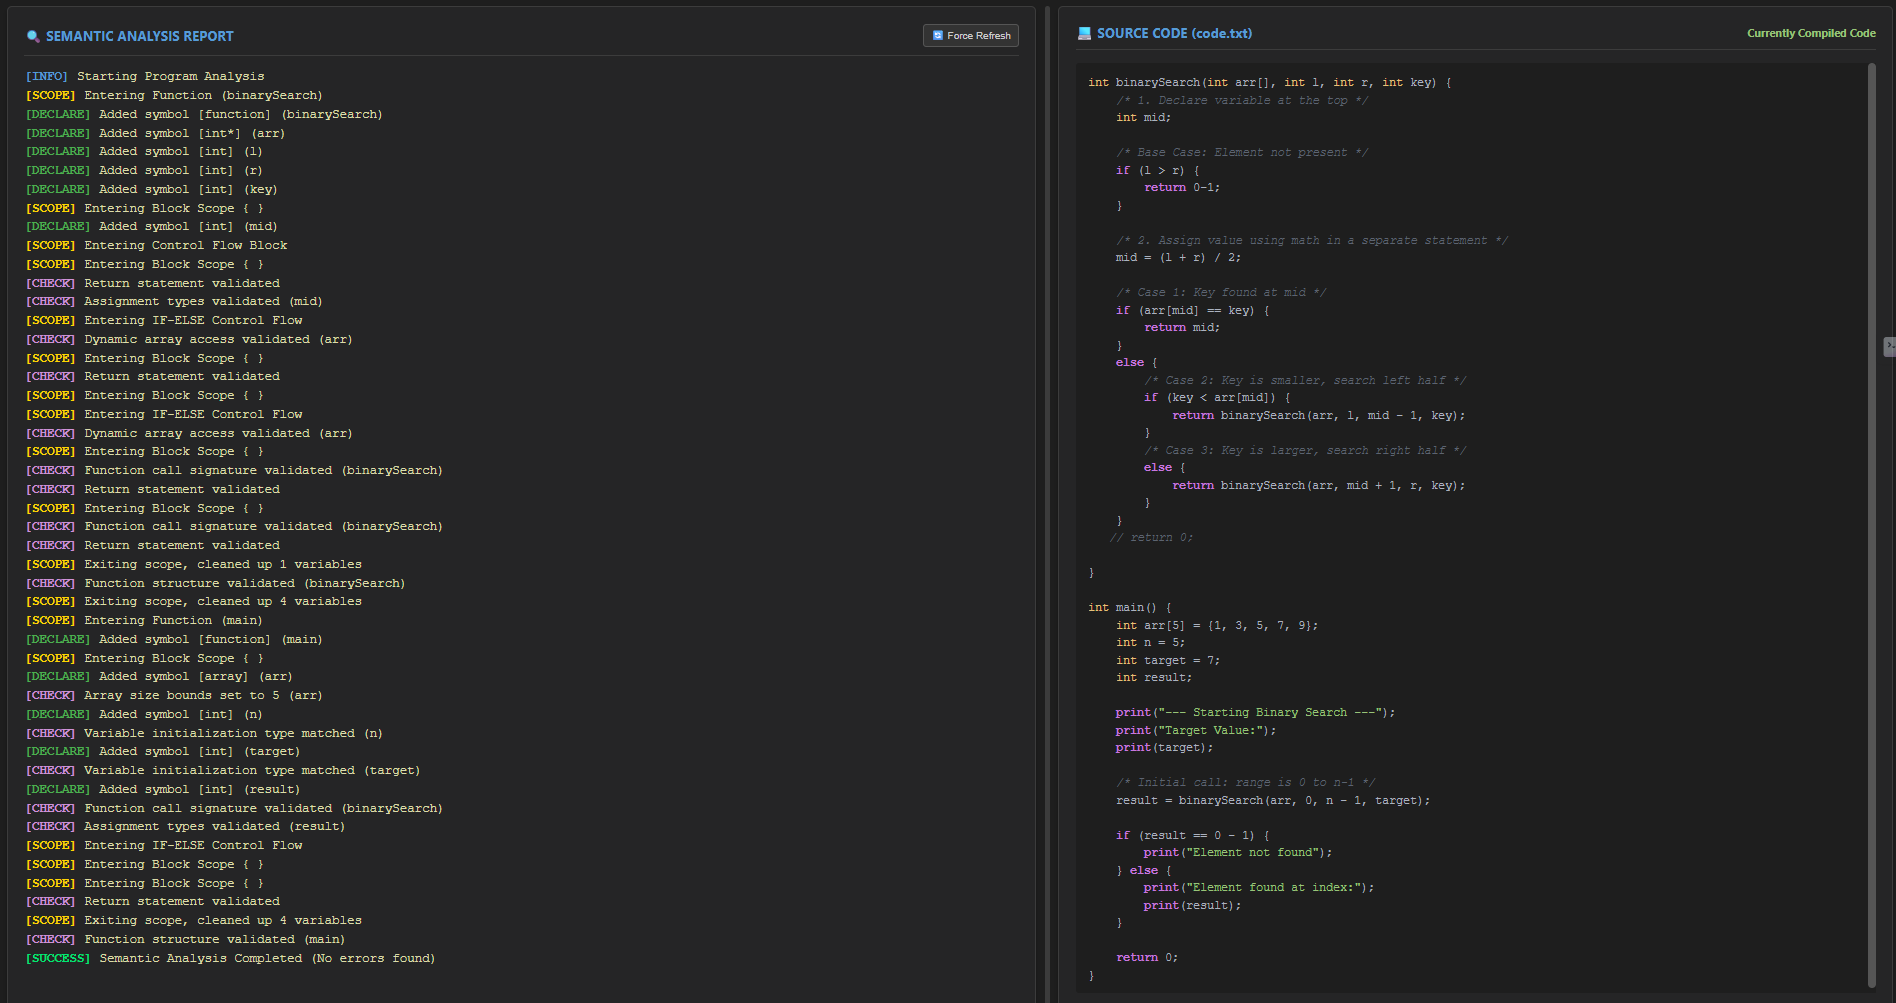This screenshot has height=1003, width=1896.
Task: Select 'Variable initialization type matched (n)' line
Action: coord(204,733)
